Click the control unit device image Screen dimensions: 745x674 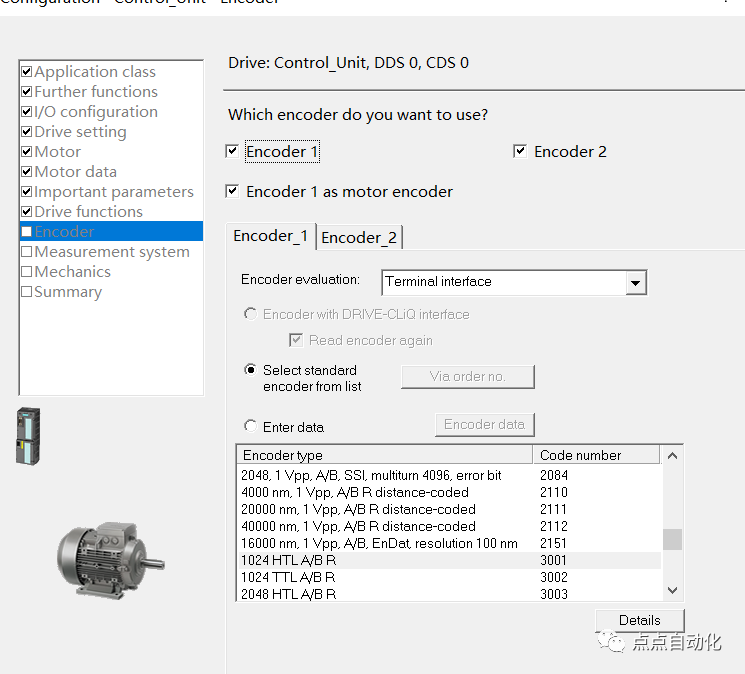(x=28, y=436)
